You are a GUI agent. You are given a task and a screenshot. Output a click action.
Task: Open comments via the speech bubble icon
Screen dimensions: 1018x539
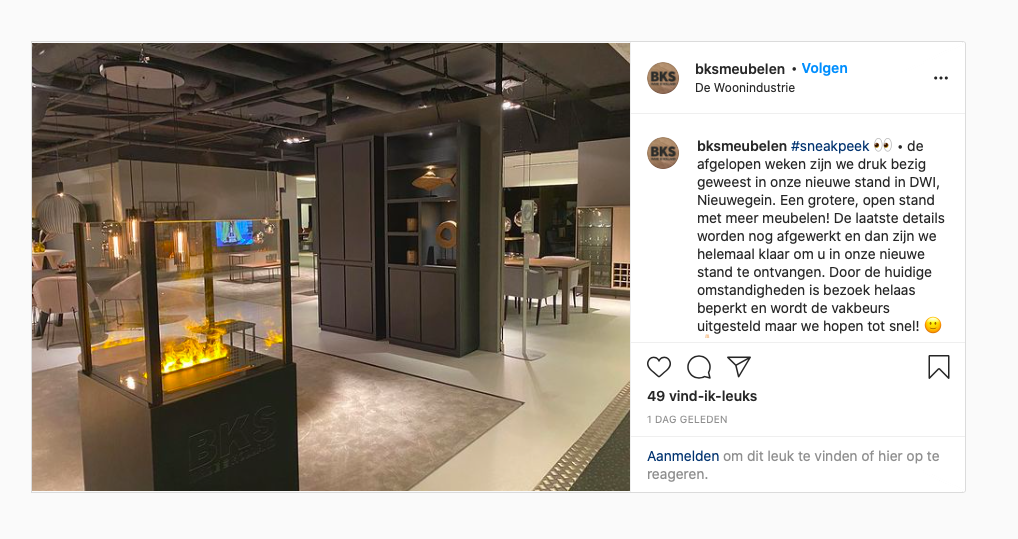699,367
